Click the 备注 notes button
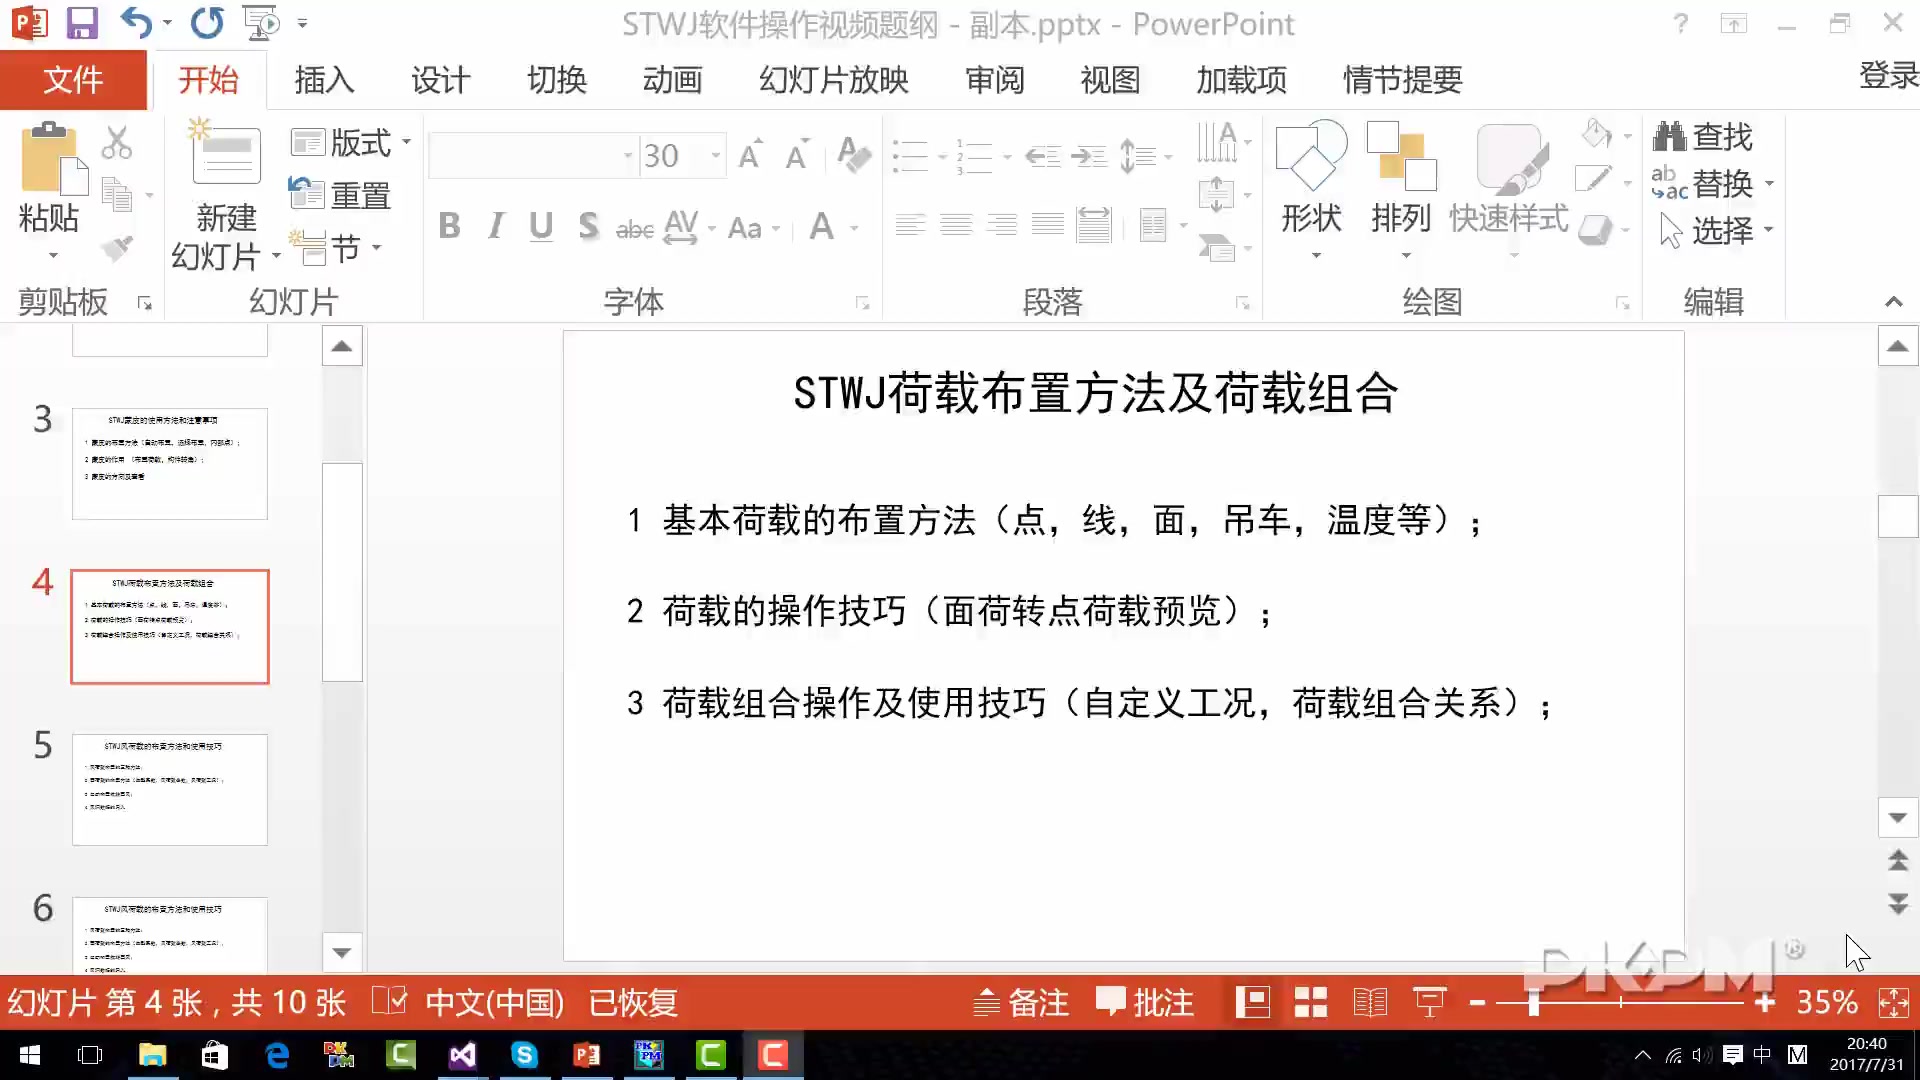Viewport: 1920px width, 1080px height. click(x=1021, y=1002)
